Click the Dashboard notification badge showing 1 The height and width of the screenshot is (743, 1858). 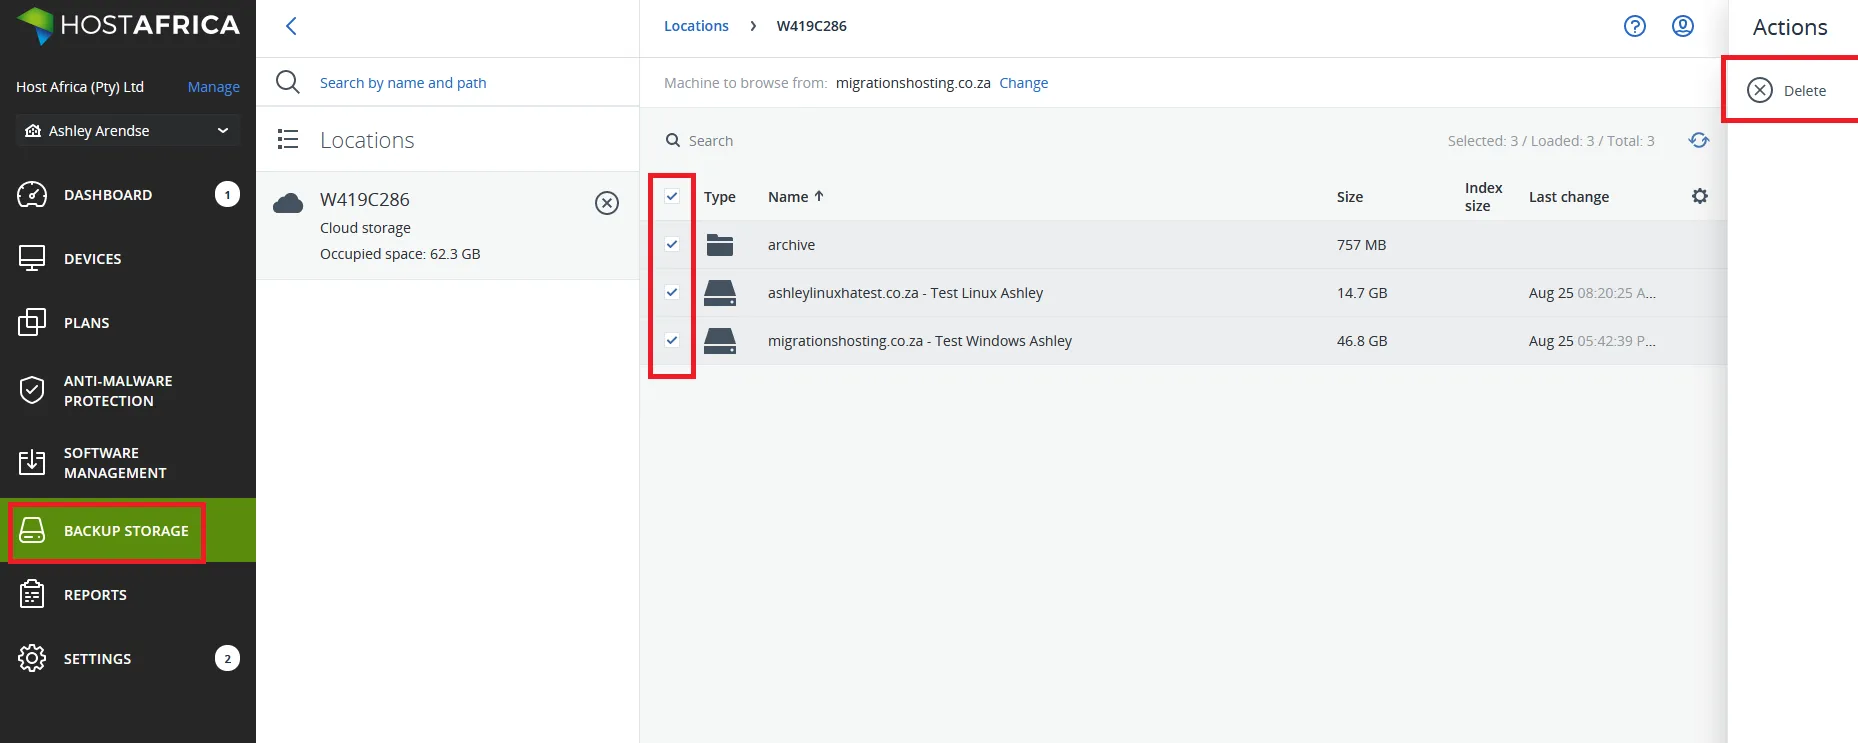coord(227,194)
